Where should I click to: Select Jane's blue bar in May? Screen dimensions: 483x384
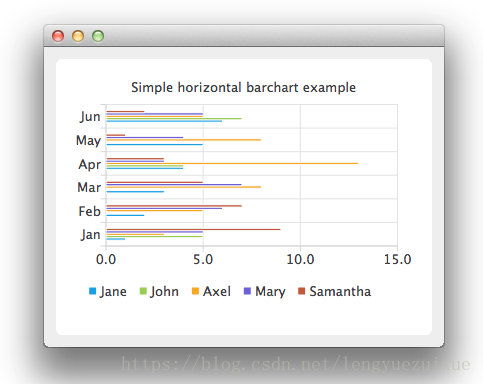pyautogui.click(x=155, y=144)
